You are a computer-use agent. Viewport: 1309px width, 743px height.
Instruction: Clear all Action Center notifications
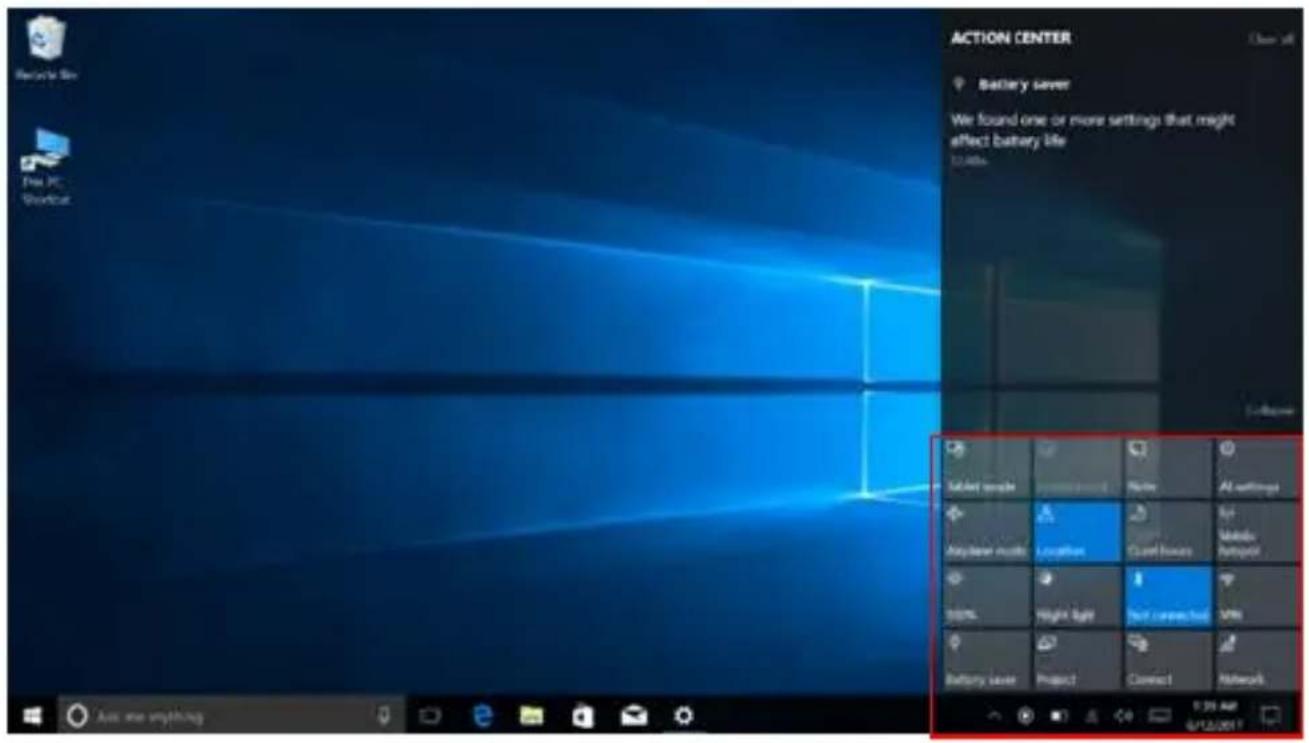[x=1271, y=39]
